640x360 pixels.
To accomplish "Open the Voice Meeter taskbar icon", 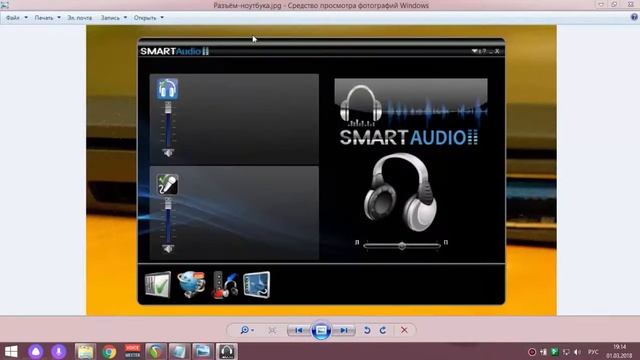I will tap(132, 351).
